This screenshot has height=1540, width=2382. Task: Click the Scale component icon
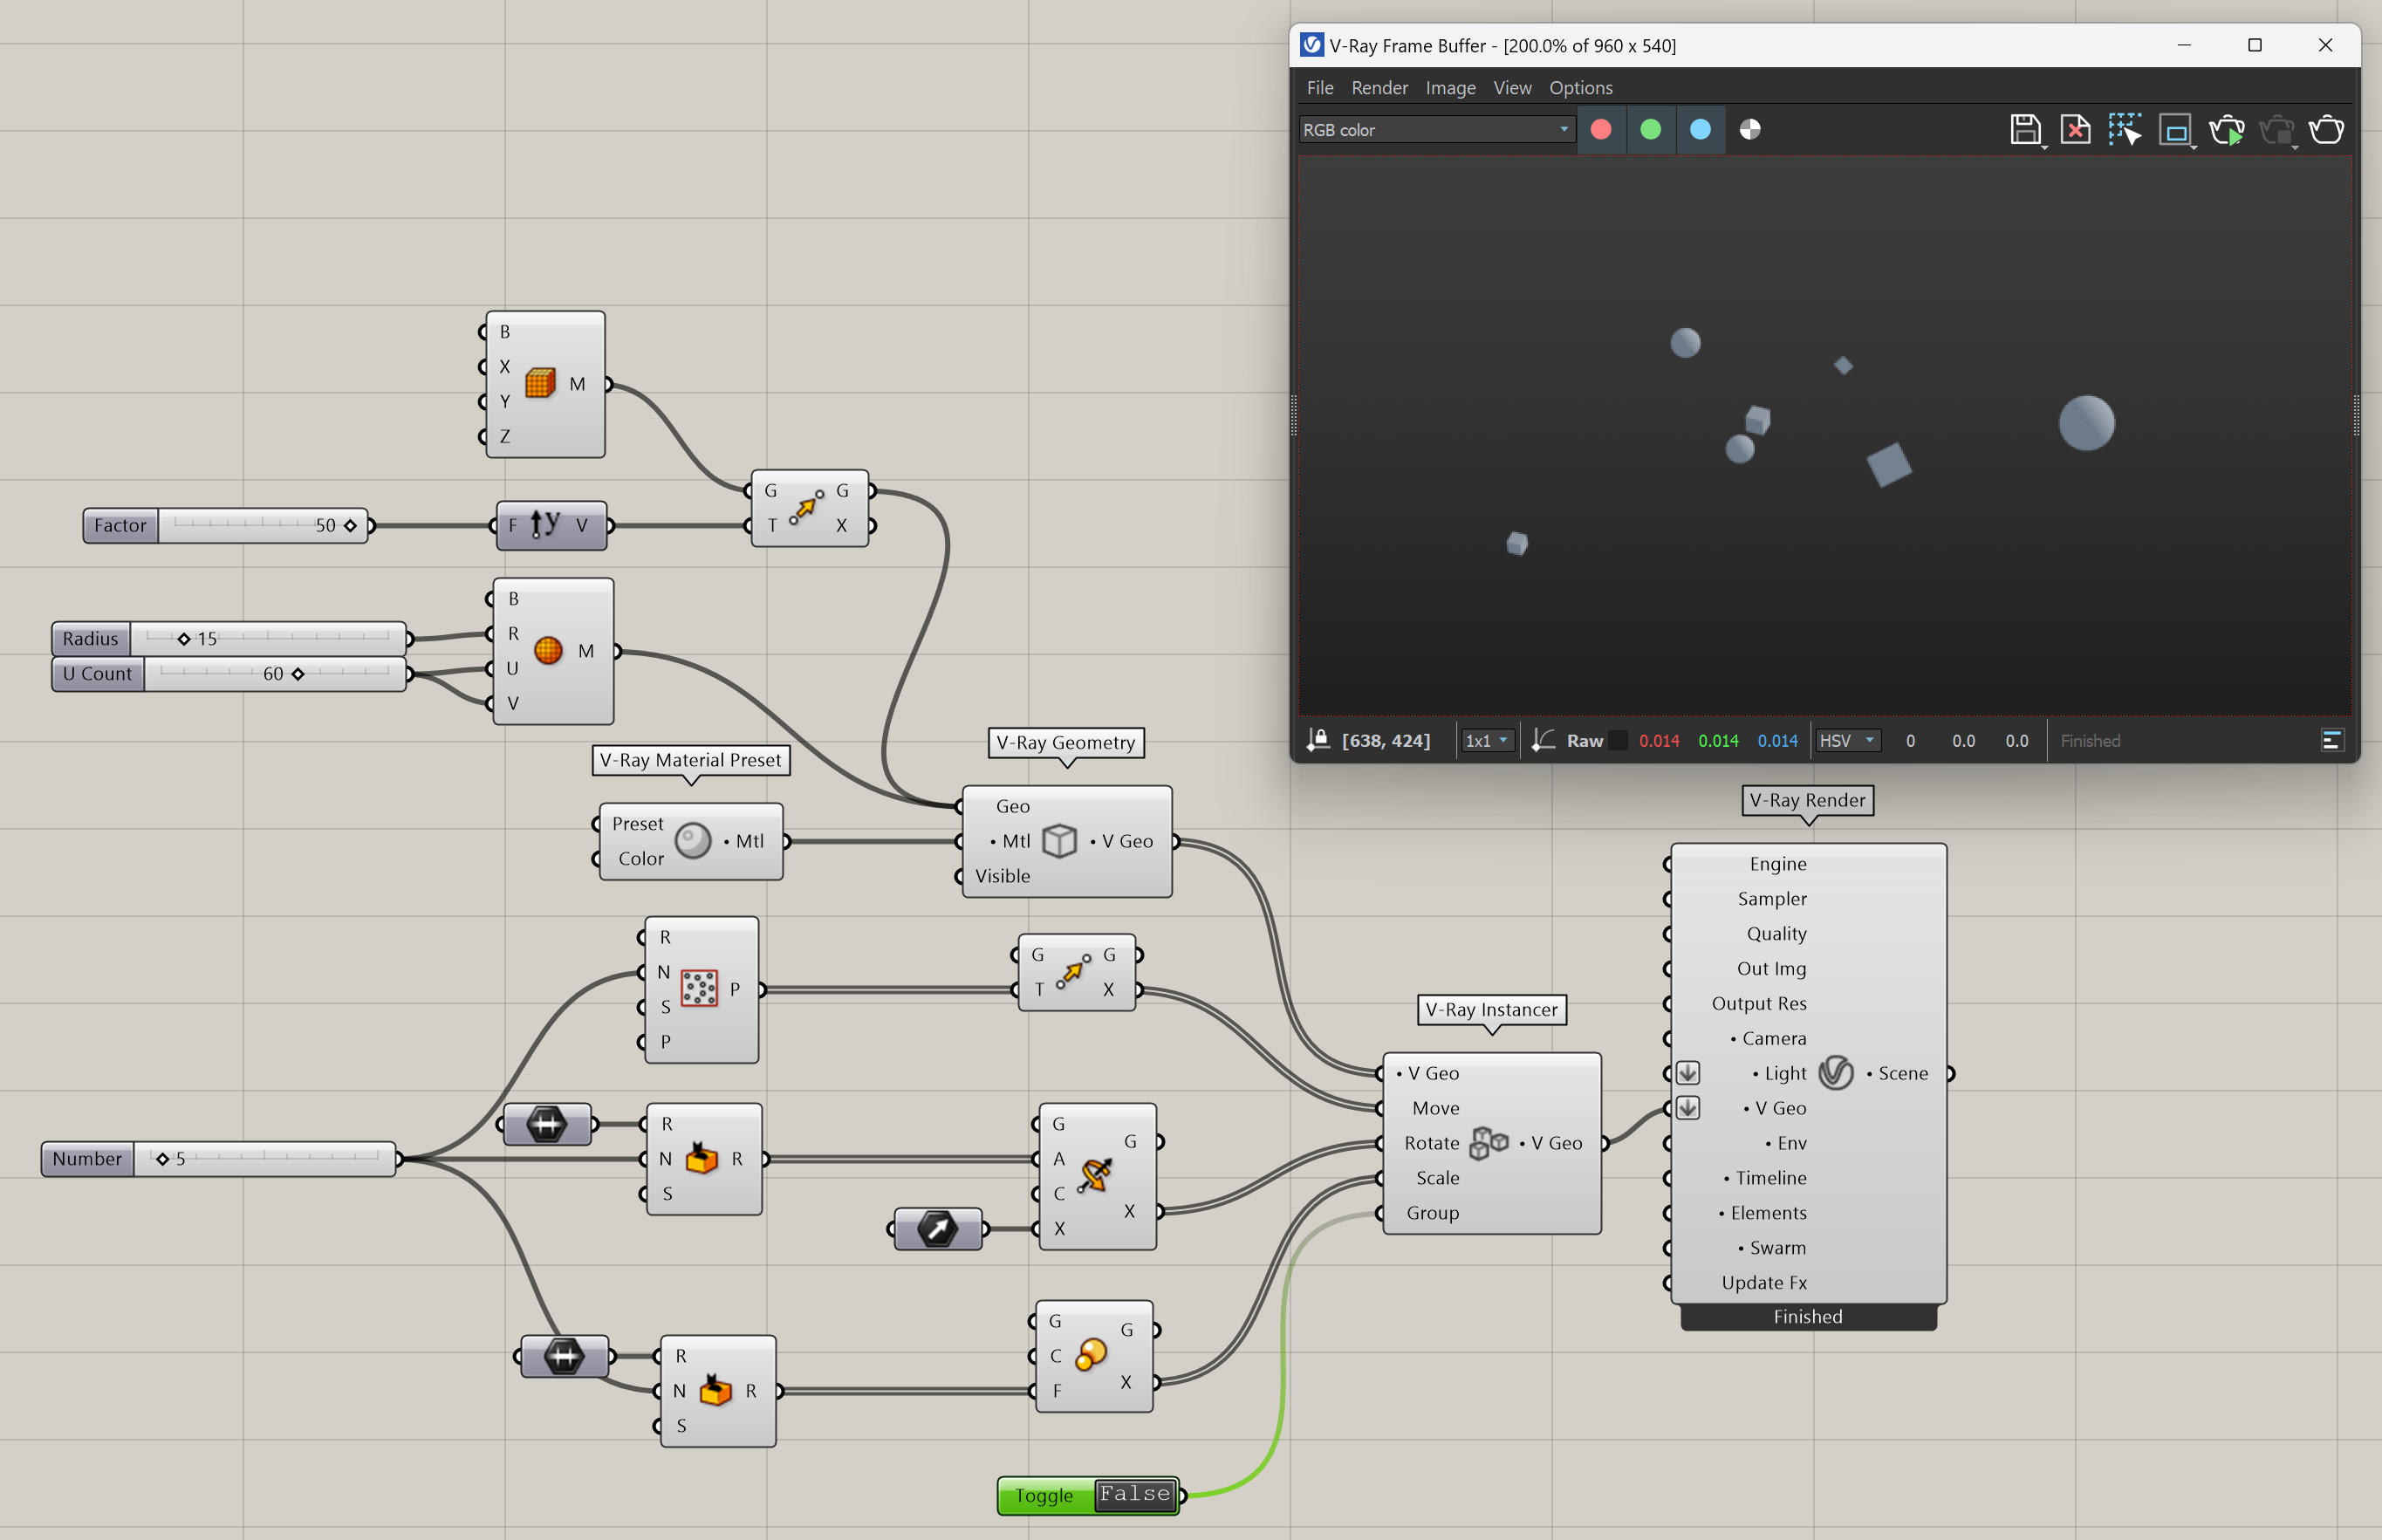coord(1091,1355)
